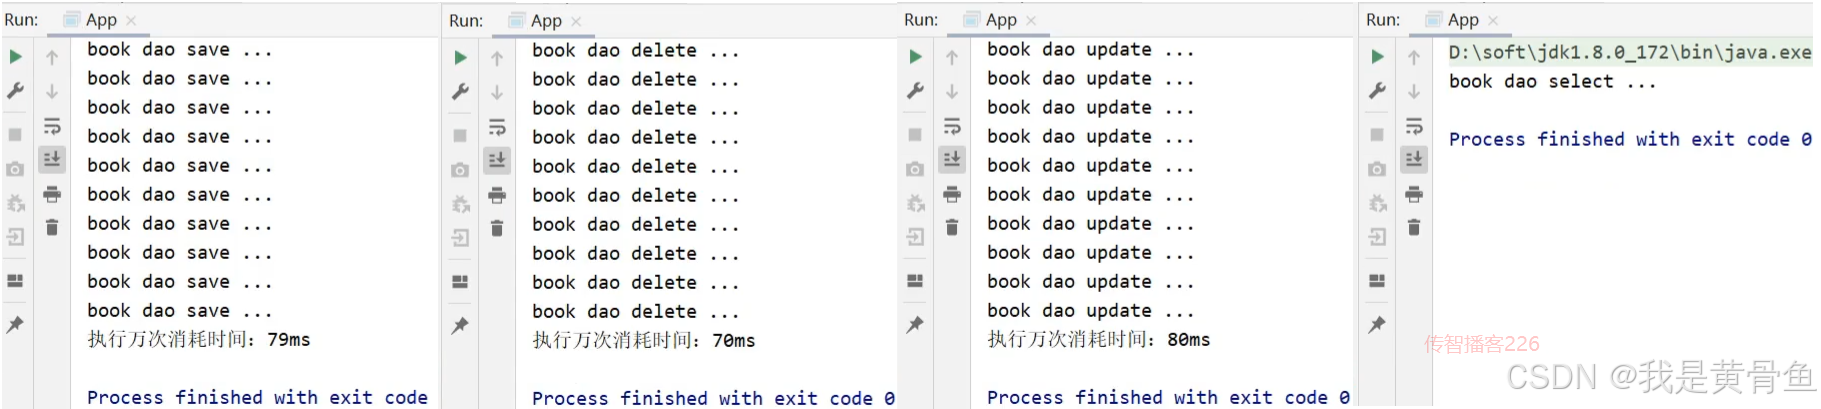This screenshot has height=409, width=1821.
Task: Click down arrow in save output panel
Action: (x=52, y=91)
